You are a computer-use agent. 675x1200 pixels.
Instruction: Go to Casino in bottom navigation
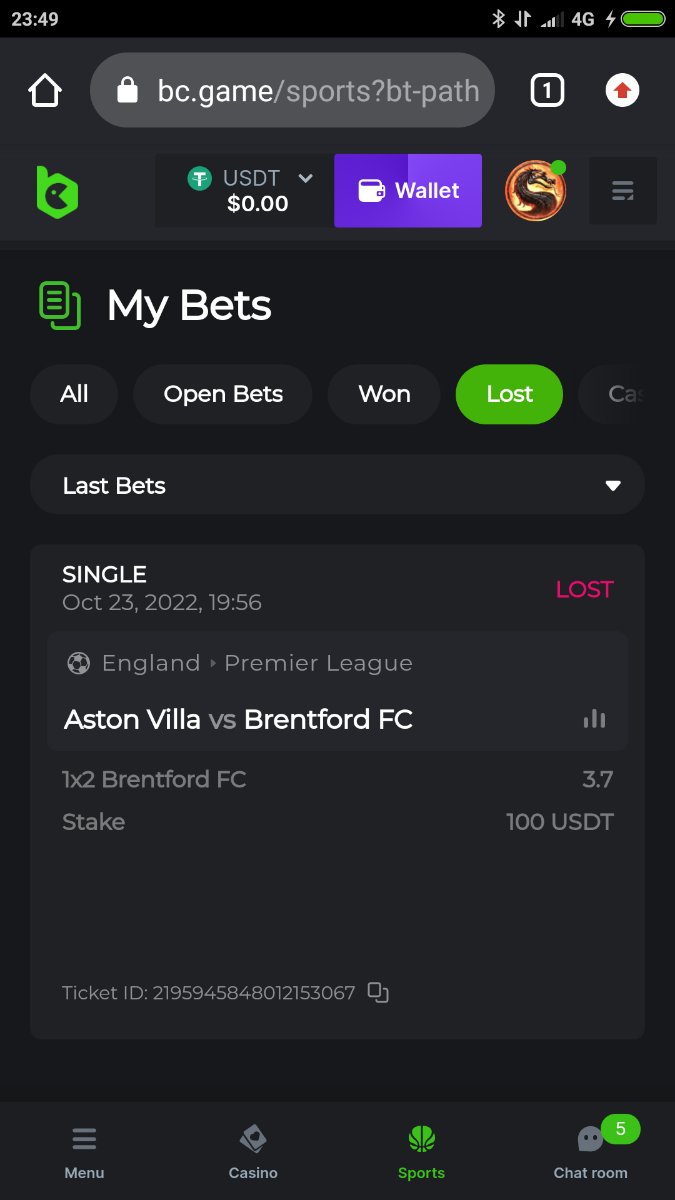tap(253, 1150)
